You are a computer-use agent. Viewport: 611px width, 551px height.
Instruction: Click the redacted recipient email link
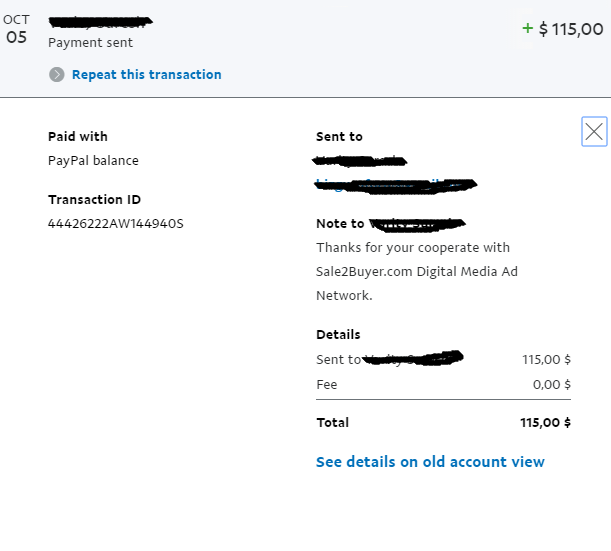(x=396, y=185)
